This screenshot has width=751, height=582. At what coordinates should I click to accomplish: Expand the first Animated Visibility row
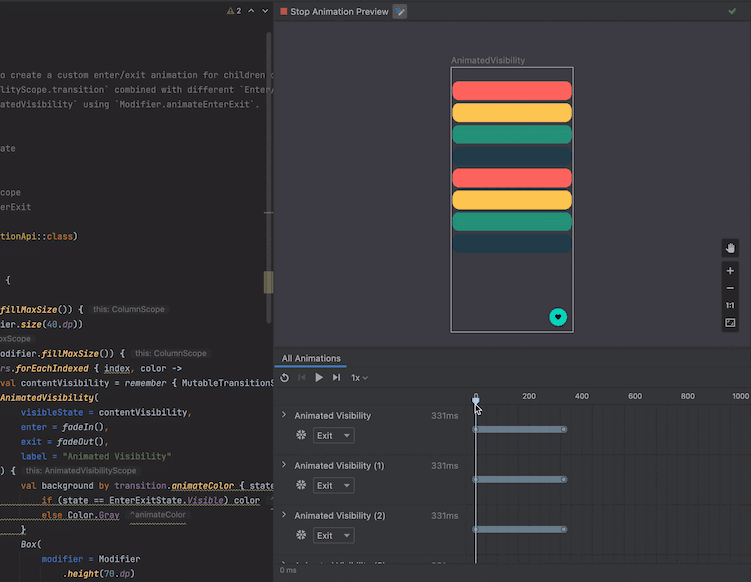[284, 415]
